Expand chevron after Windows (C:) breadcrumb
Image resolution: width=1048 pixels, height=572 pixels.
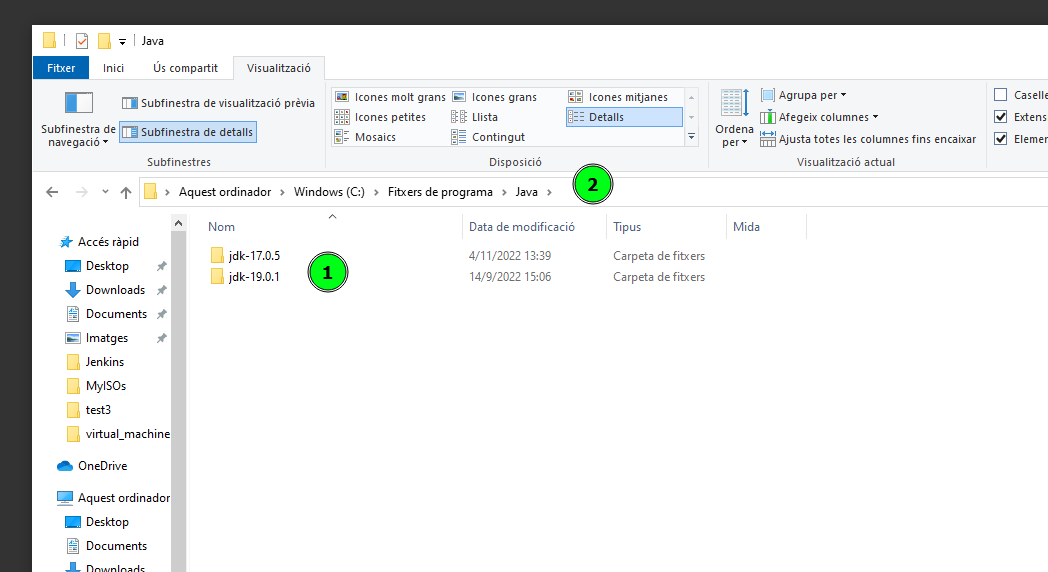[x=376, y=192]
